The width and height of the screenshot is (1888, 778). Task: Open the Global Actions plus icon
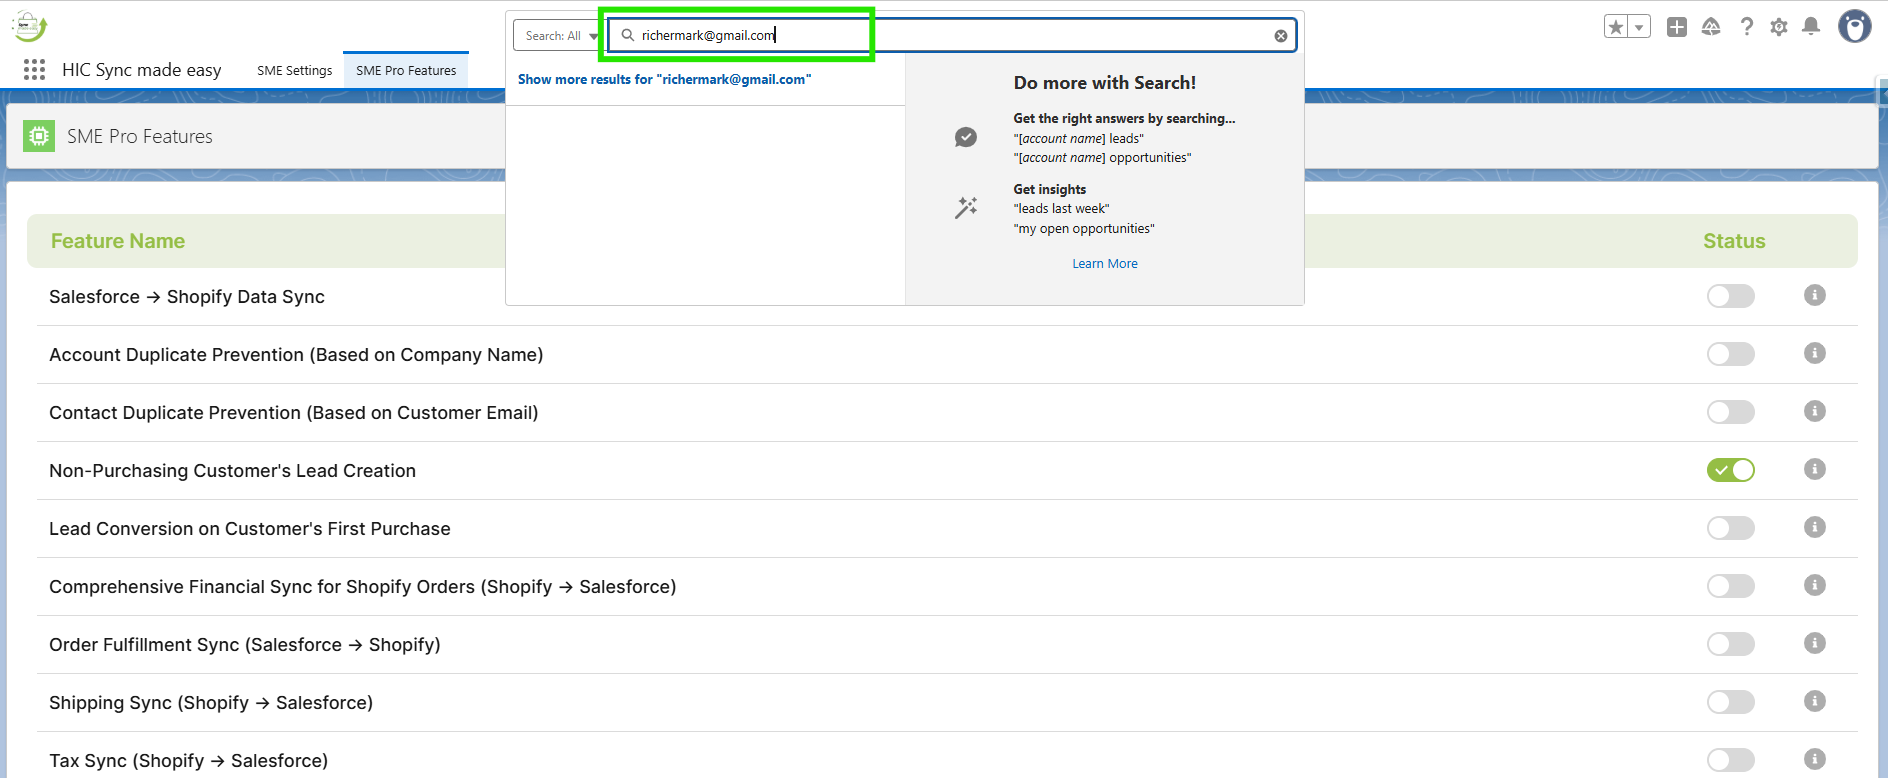[x=1677, y=27]
